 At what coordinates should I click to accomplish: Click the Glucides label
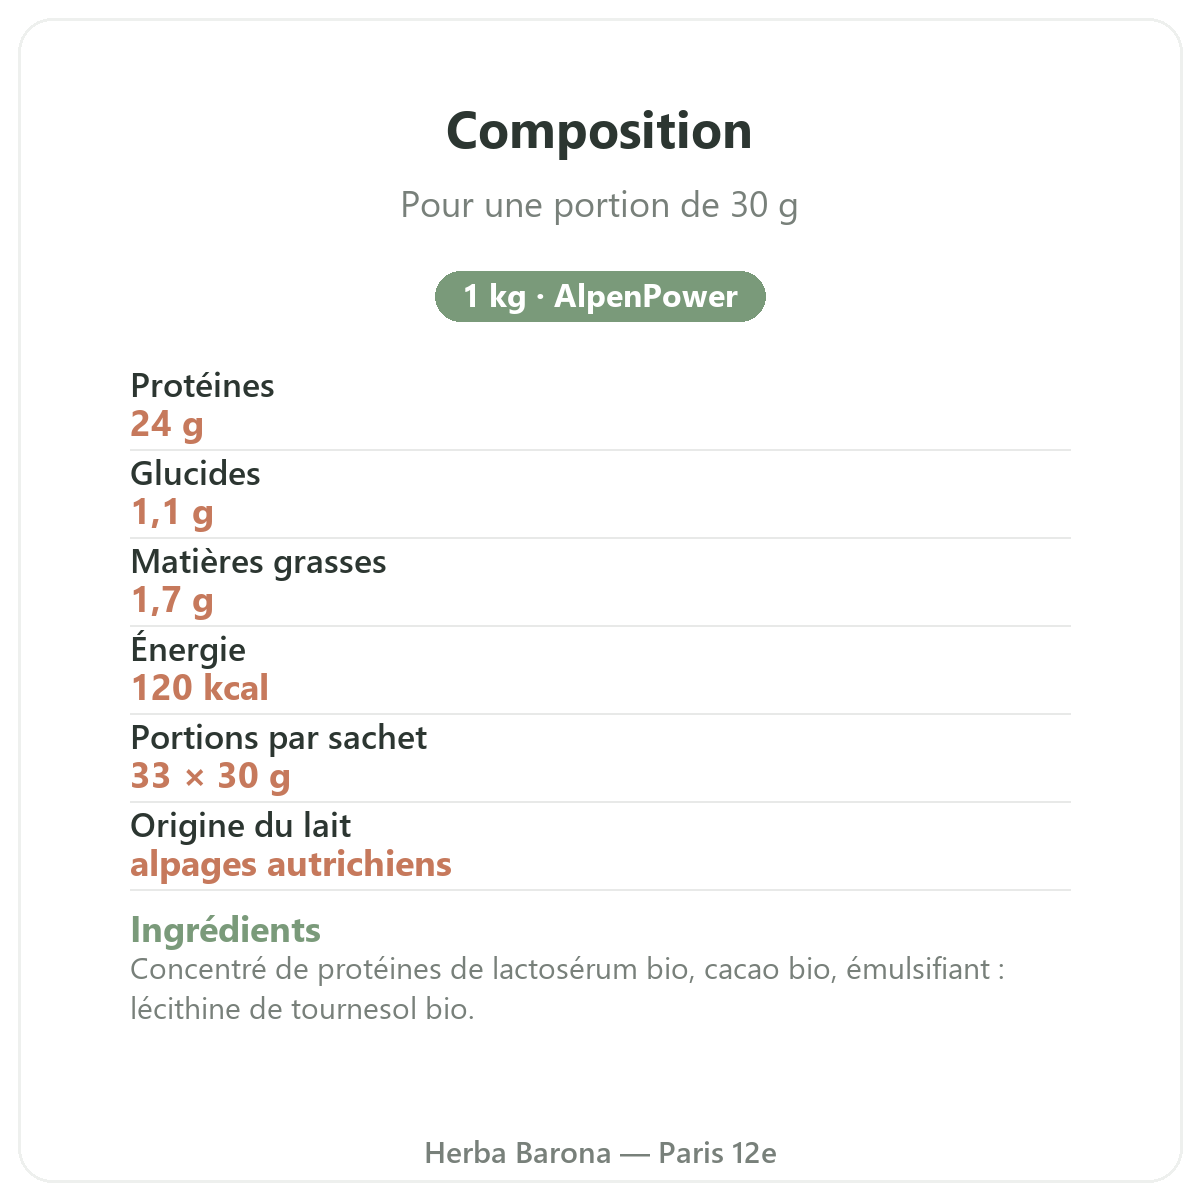pos(195,473)
